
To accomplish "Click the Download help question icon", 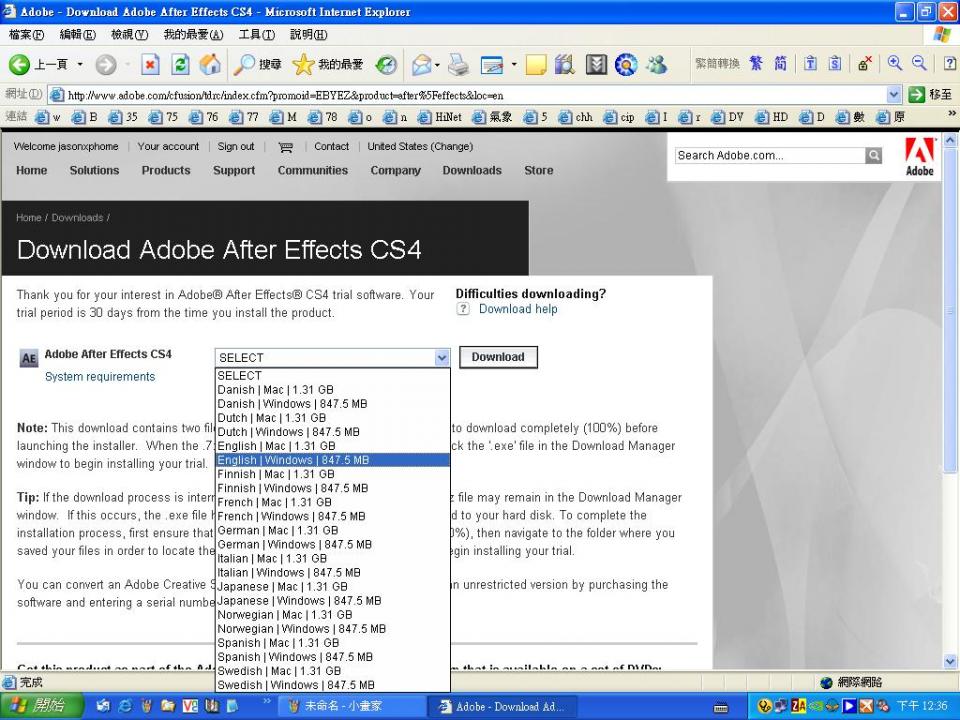I will point(463,309).
